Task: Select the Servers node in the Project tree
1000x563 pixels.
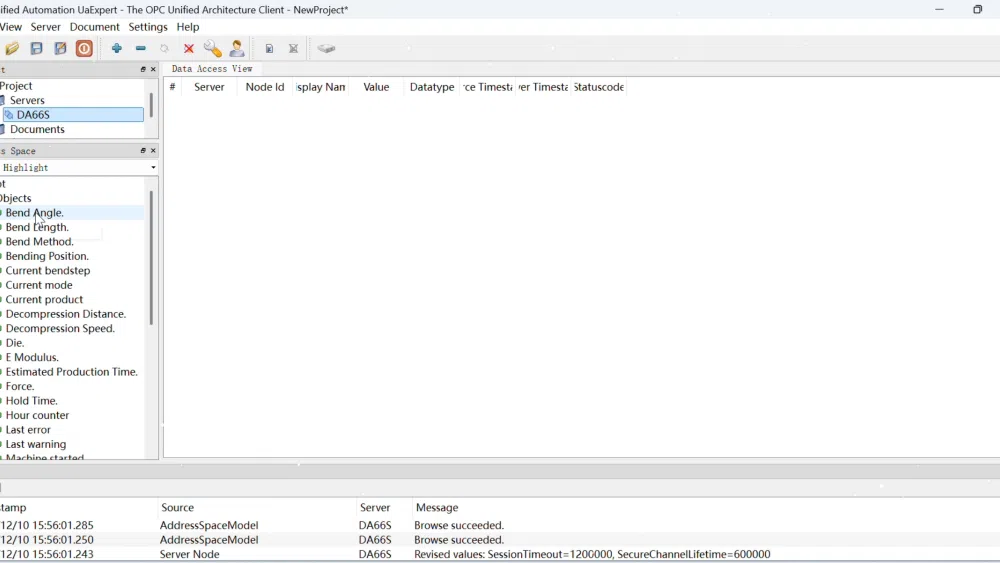Action: [x=27, y=100]
